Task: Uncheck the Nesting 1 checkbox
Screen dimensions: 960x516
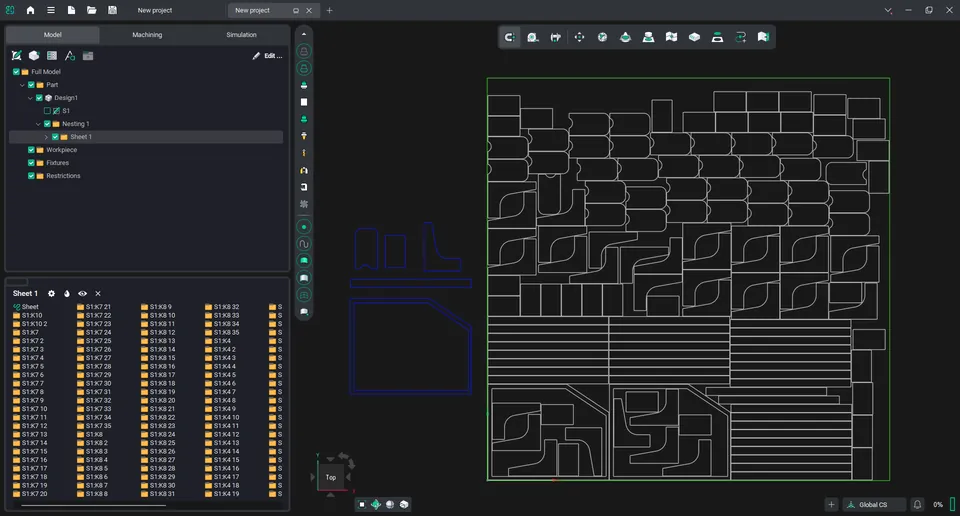Action: (47, 124)
